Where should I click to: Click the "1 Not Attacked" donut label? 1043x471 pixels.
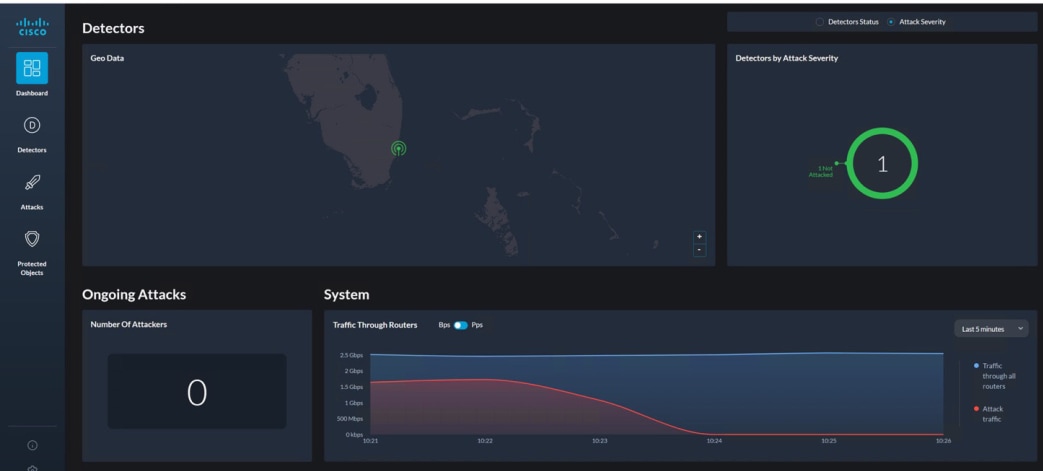[821, 172]
